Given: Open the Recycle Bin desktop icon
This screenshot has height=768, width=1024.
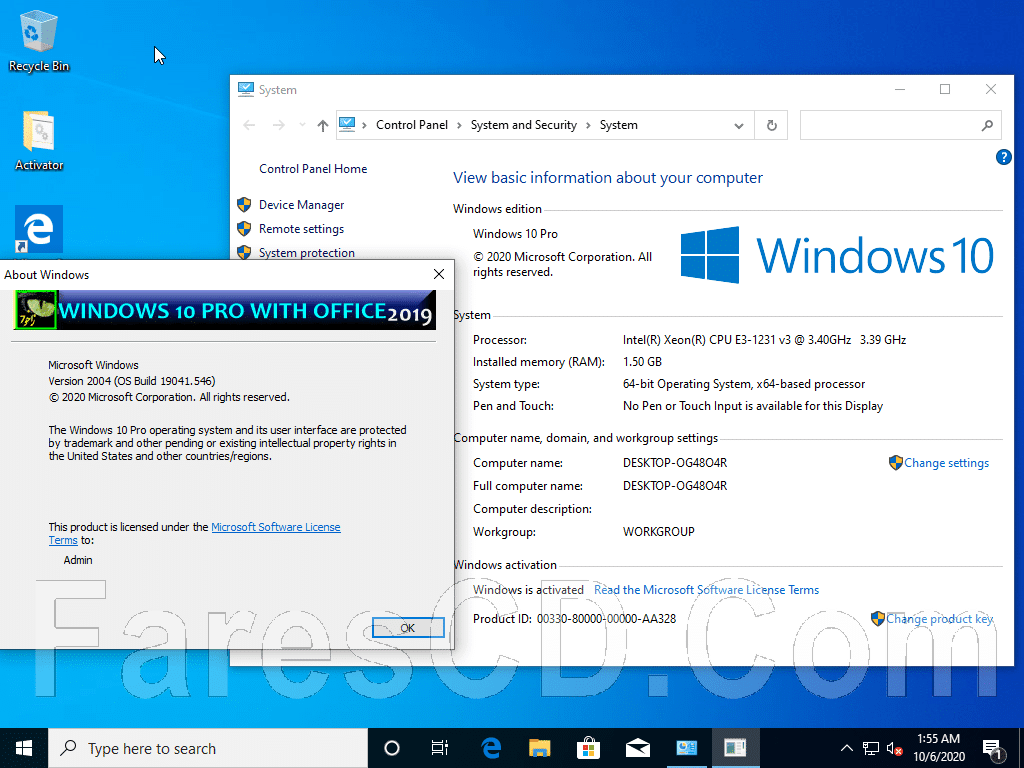Looking at the screenshot, I should (38, 39).
